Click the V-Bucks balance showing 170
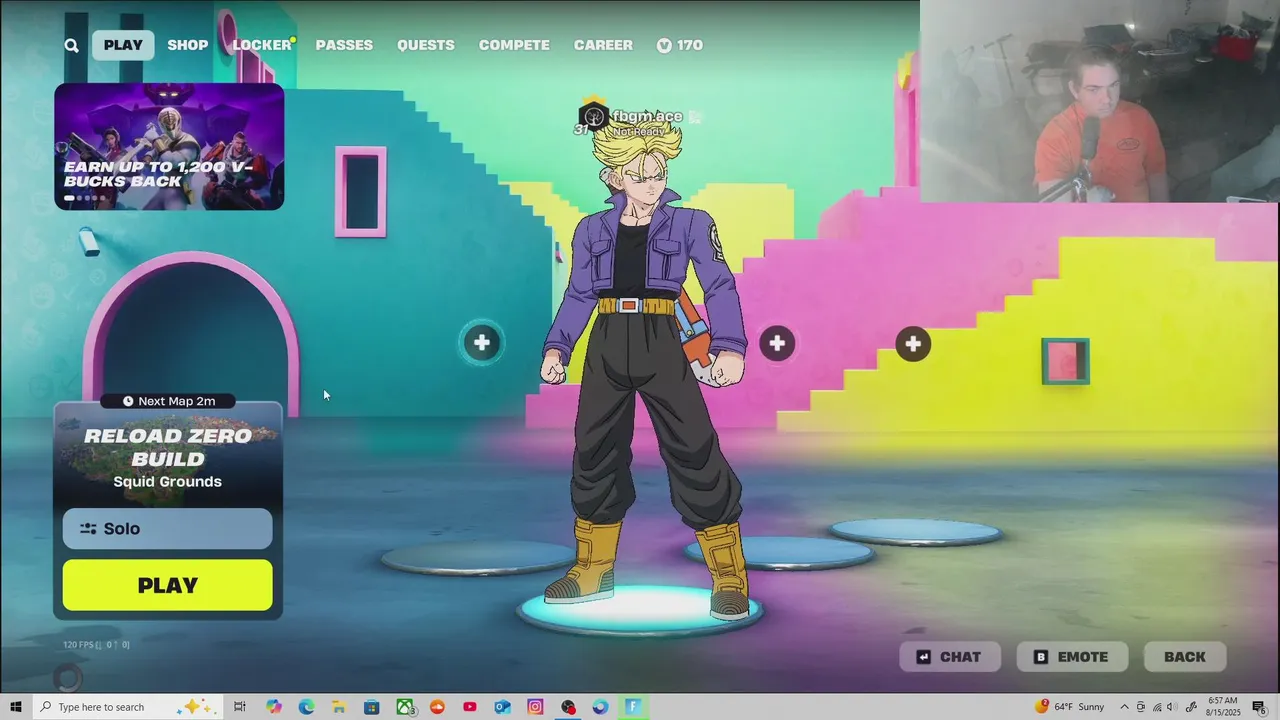This screenshot has width=1280, height=720. click(680, 45)
